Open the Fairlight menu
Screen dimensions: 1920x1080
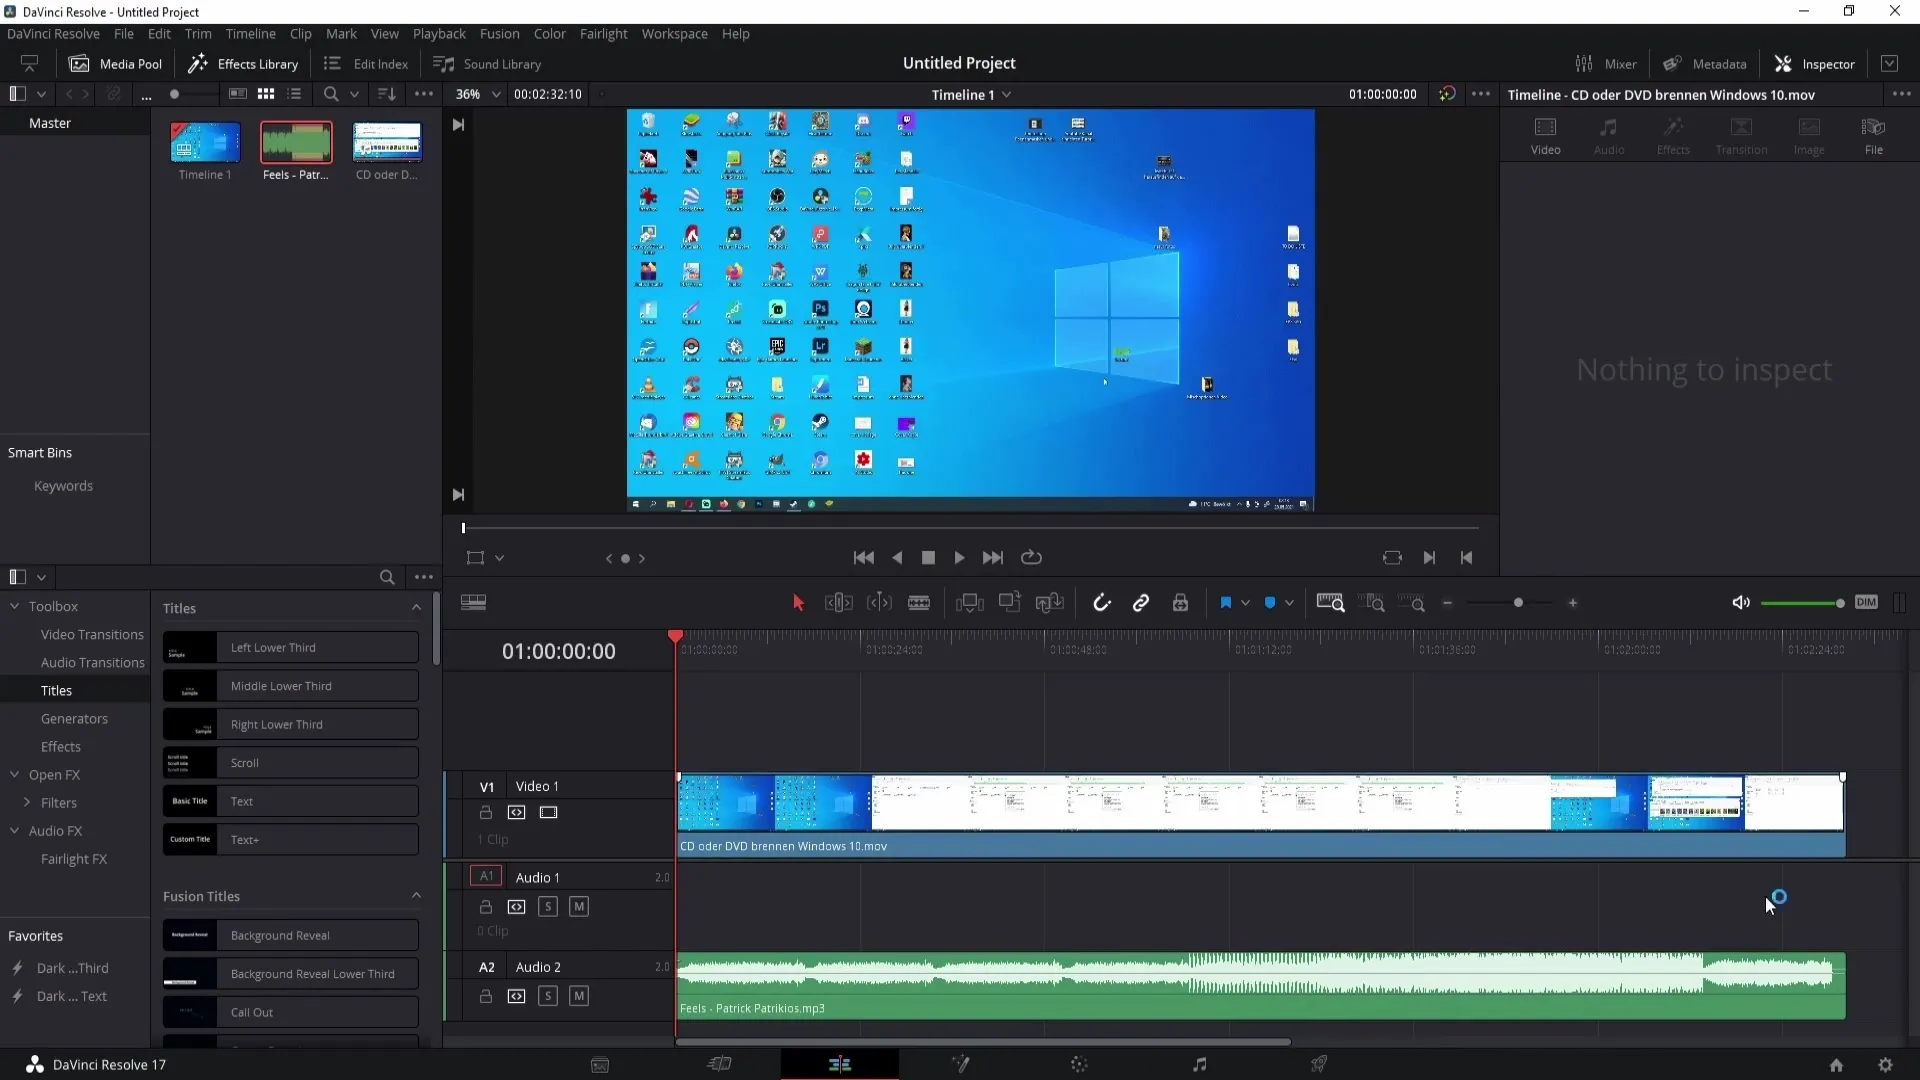[603, 33]
